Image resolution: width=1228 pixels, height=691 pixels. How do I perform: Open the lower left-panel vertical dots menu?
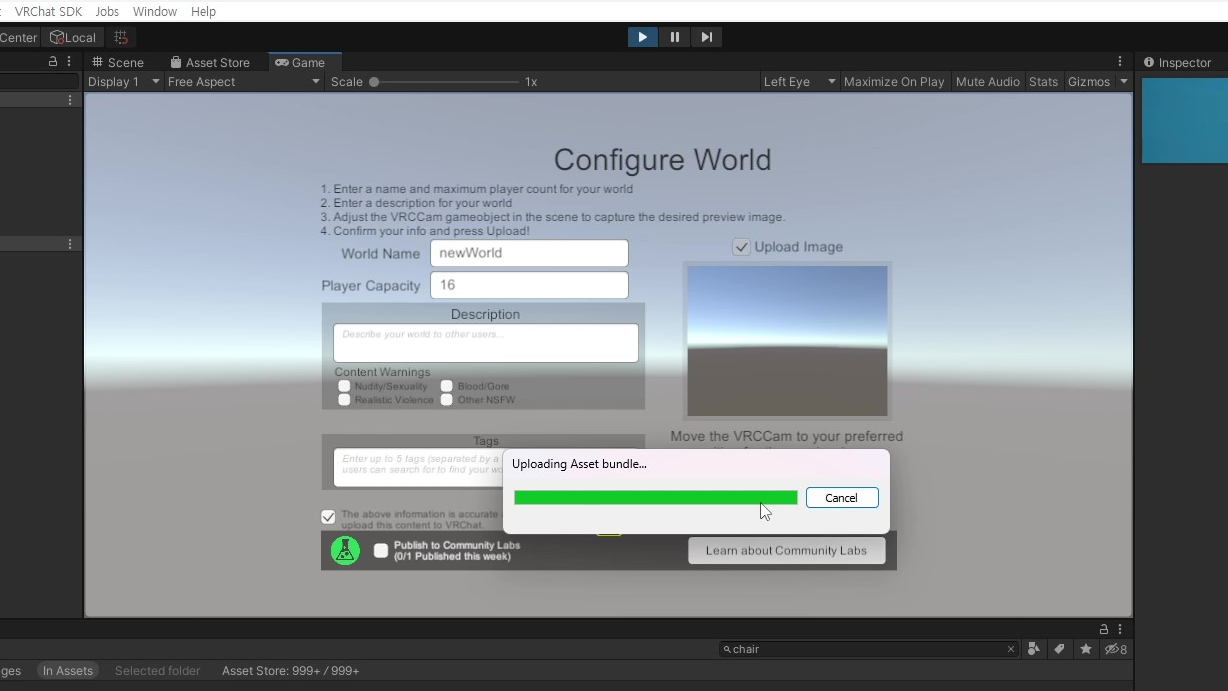70,244
